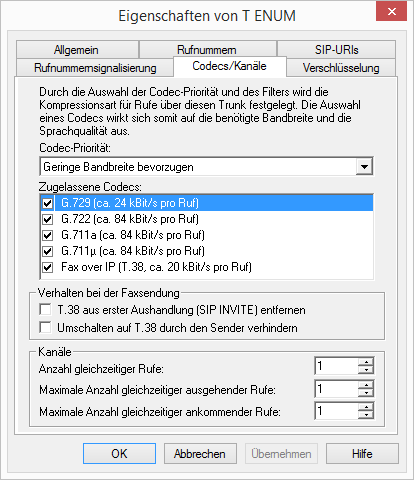Increase Anzahl gleichzeitiger Rufe with up arrow
This screenshot has width=414, height=480.
point(366,362)
